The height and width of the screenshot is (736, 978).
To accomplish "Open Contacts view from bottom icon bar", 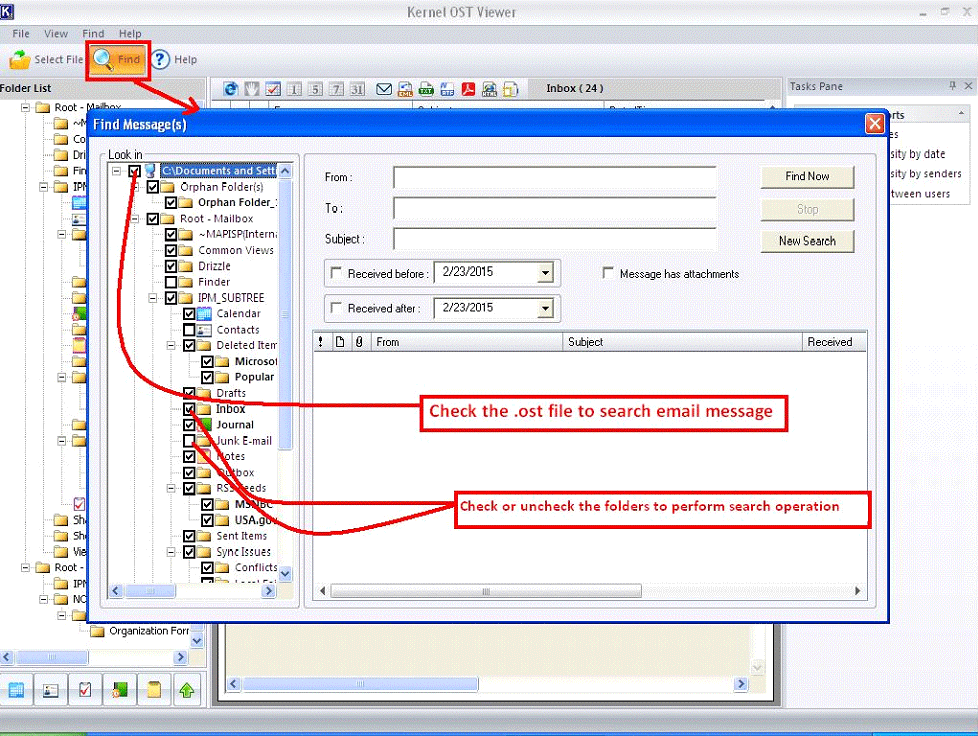I will [x=51, y=690].
